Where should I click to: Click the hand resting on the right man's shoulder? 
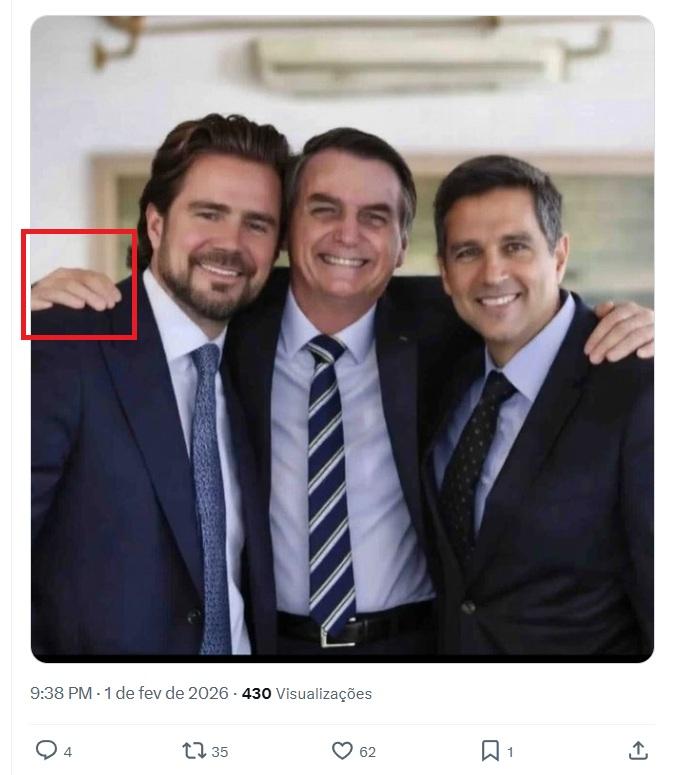(620, 330)
